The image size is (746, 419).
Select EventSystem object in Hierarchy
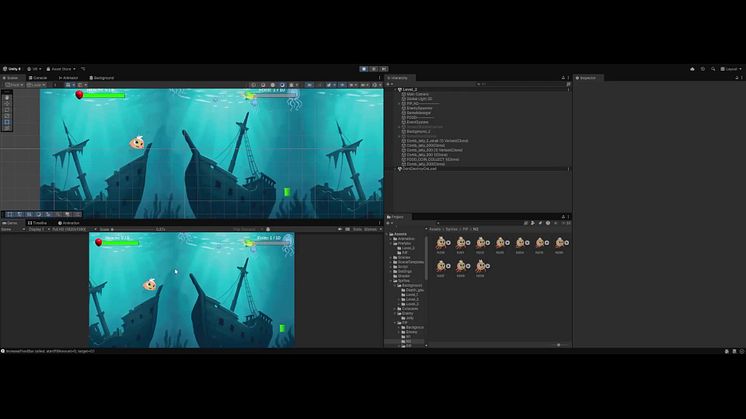pos(418,120)
